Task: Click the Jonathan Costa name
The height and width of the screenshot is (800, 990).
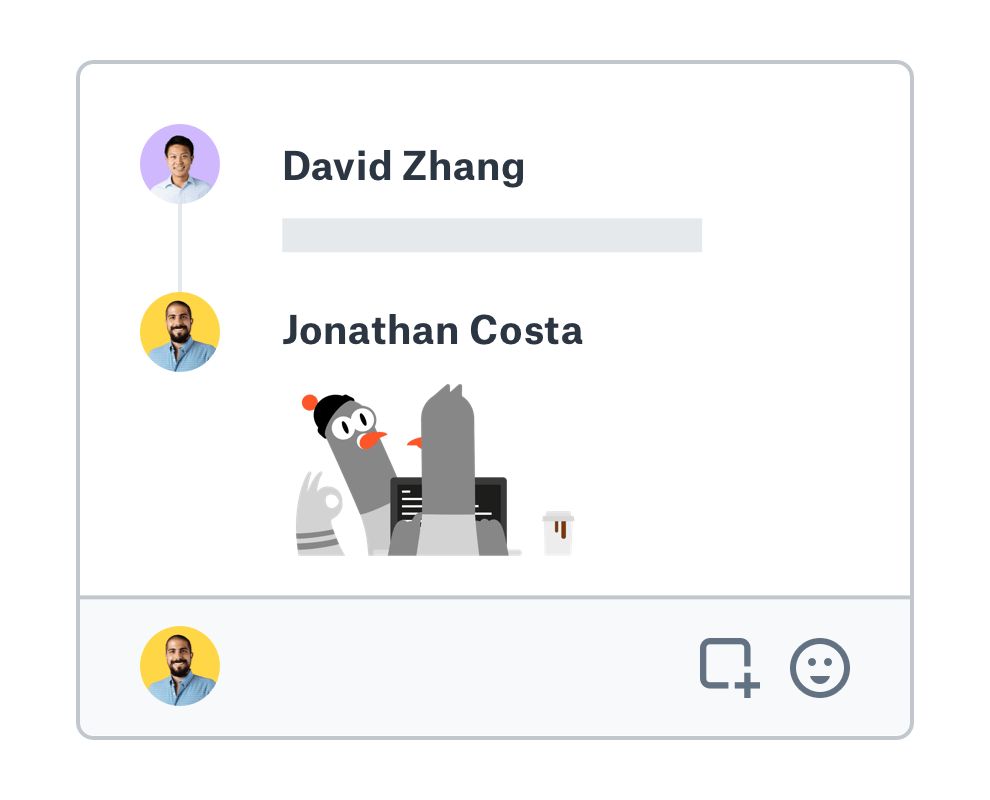Action: [432, 330]
